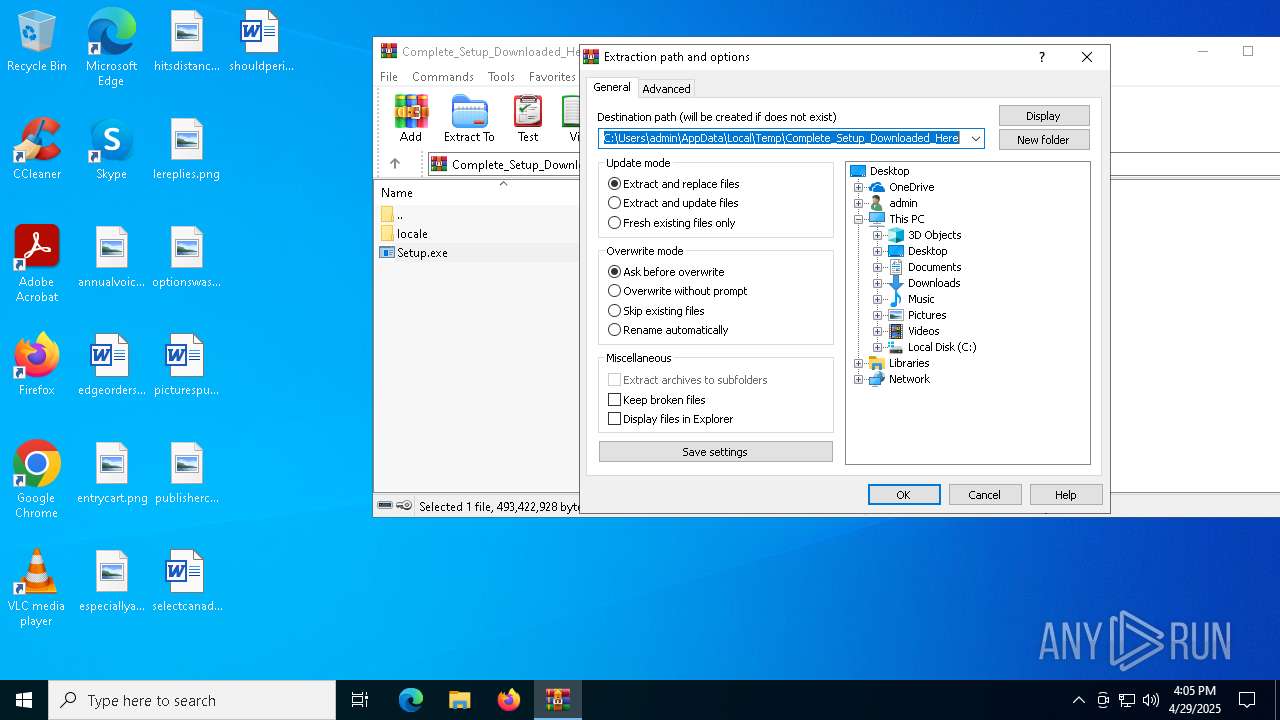The height and width of the screenshot is (720, 1280).
Task: Select selectcanad... Word document on desktop
Action: 187,581
